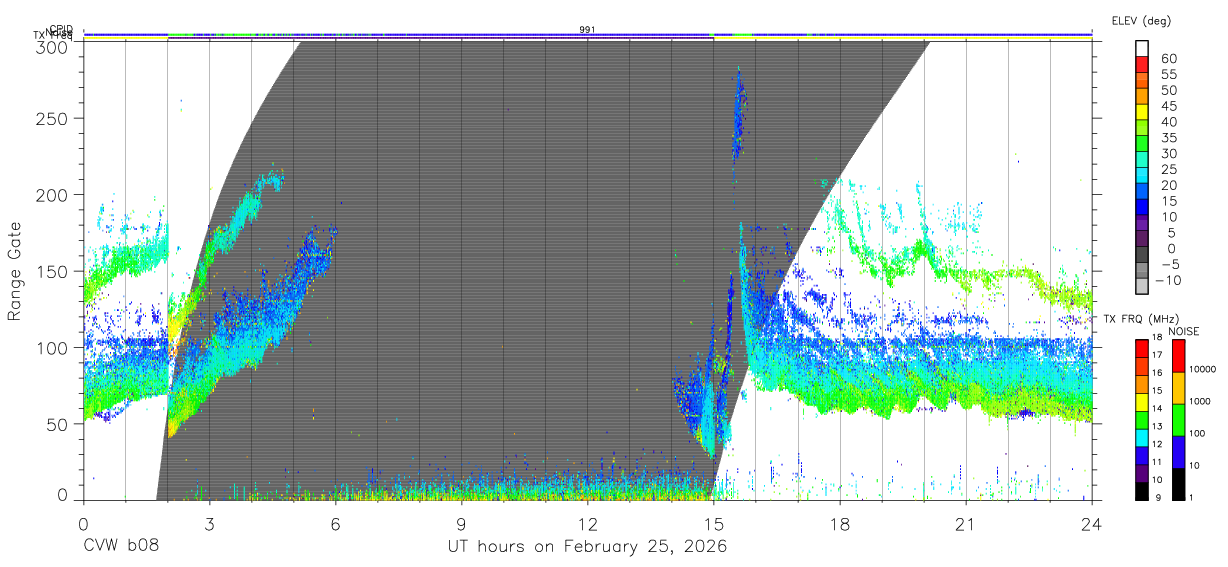Screen dimensions: 1228x567
Task: Click the '60' value on the ELEV scale
Action: tap(1168, 59)
